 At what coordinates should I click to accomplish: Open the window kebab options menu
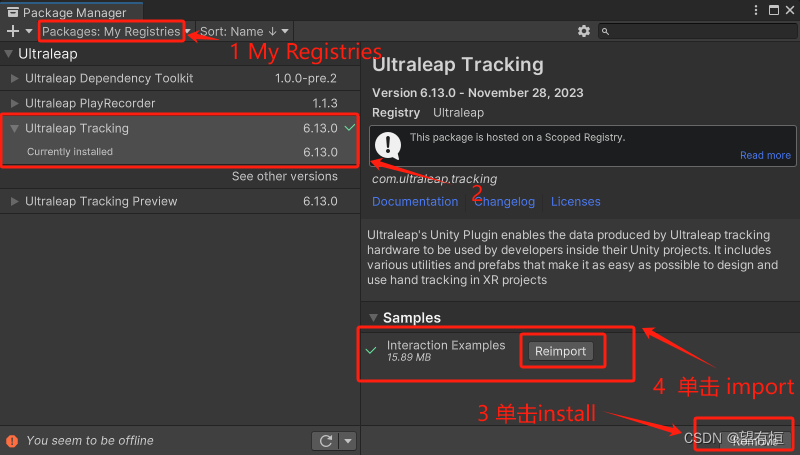pos(756,10)
